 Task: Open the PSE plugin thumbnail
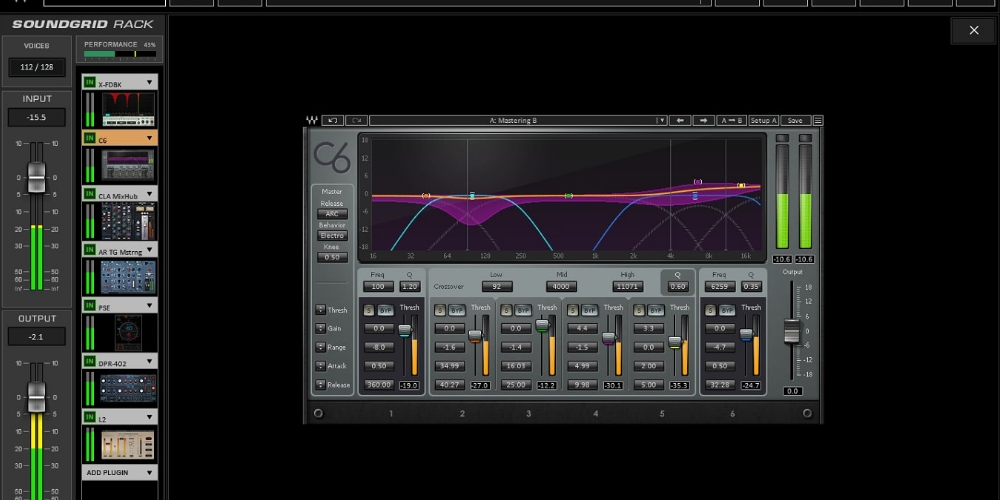click(x=128, y=333)
